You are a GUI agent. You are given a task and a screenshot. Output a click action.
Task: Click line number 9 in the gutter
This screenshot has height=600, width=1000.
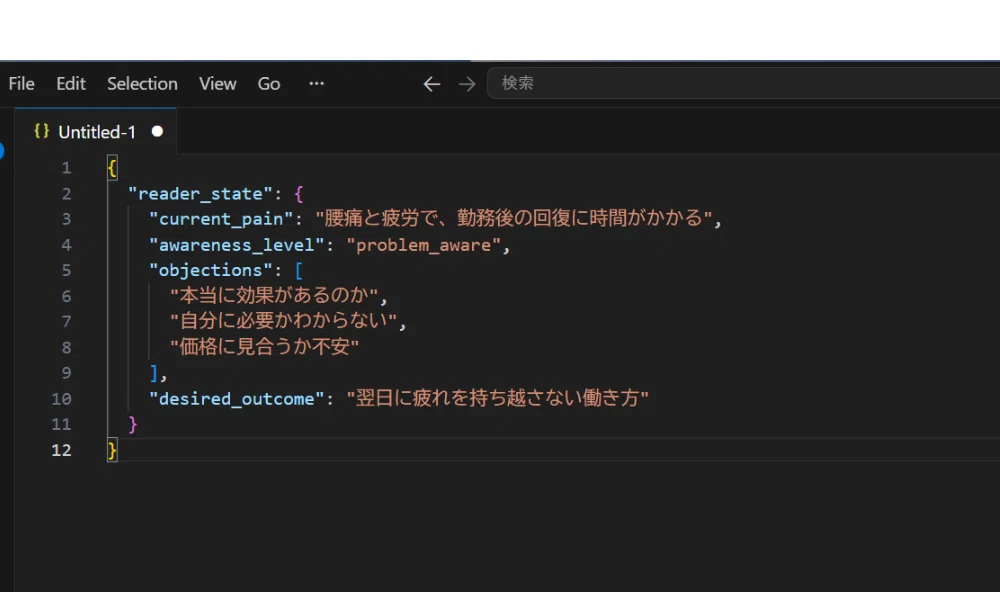pyautogui.click(x=66, y=373)
